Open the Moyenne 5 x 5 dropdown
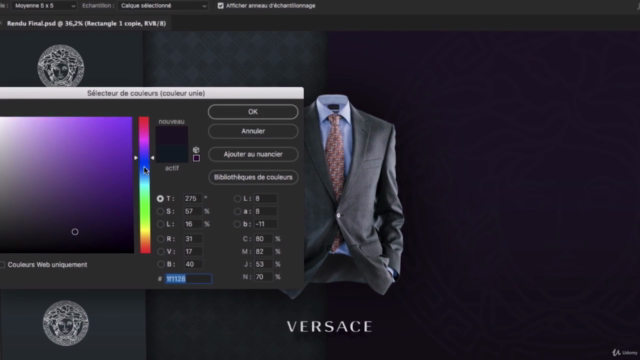The image size is (640, 360). [44, 6]
